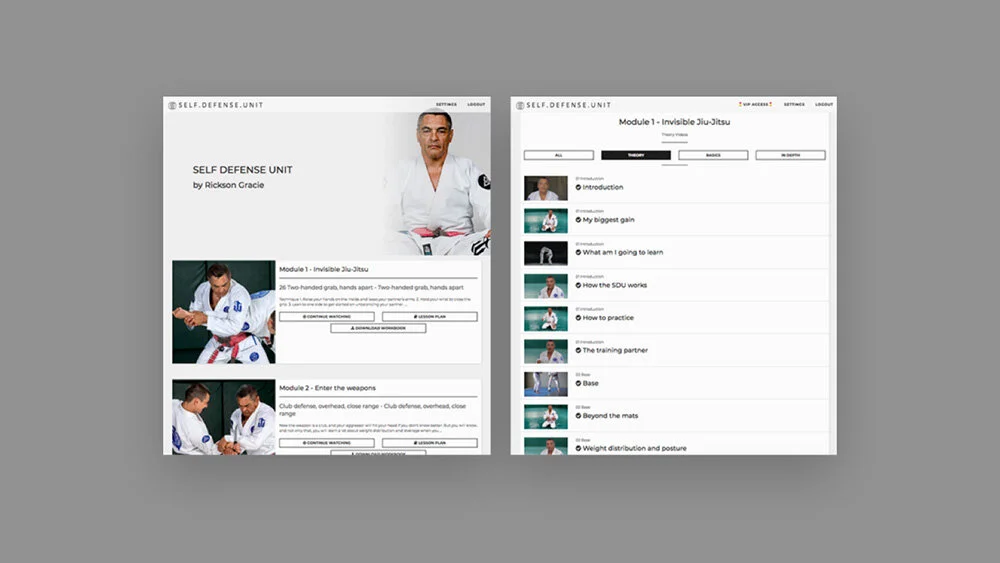Open Settings in the right window header
The height and width of the screenshot is (563, 1000).
(794, 105)
